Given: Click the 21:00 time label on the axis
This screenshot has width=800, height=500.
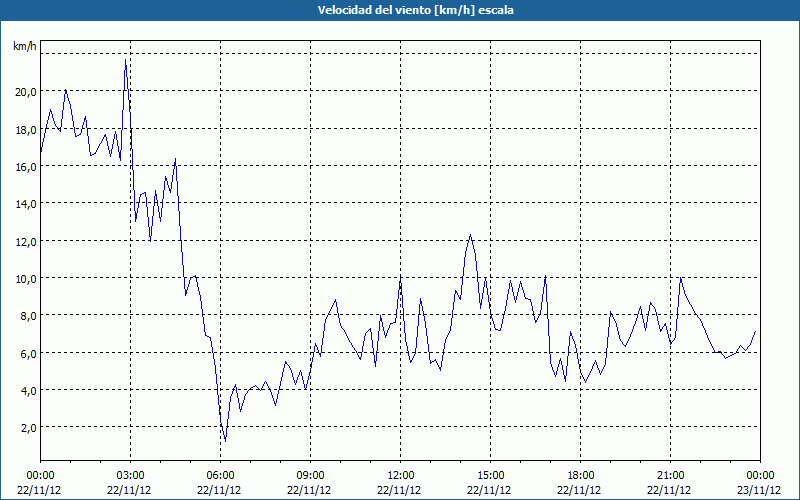Looking at the screenshot, I should (670, 476).
